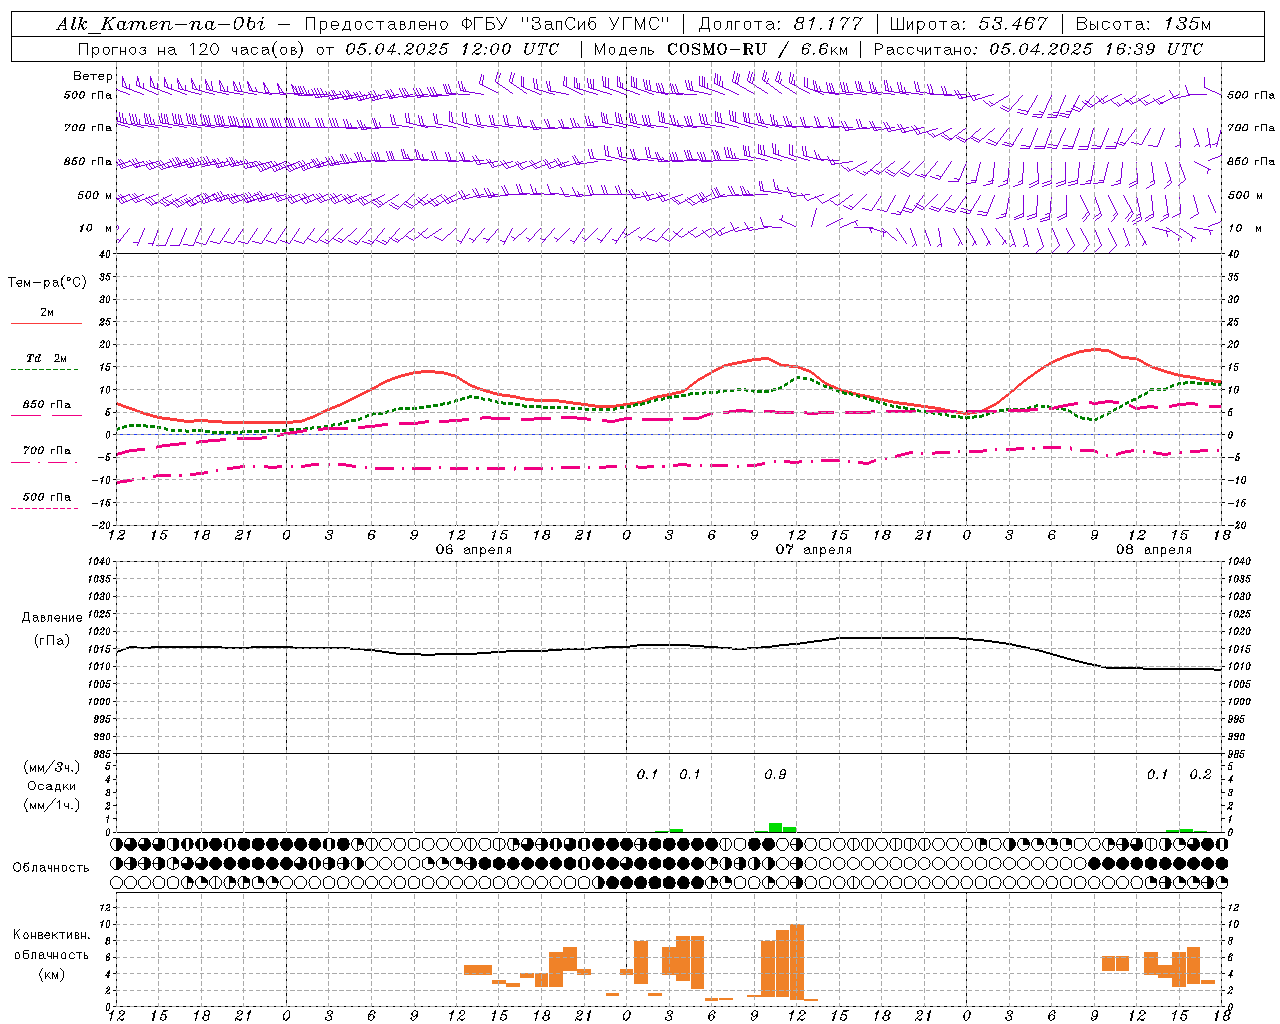Click the '700 гПа' temperature legend entry
Viewport: 1280px width, 1024px height.
(x=46, y=451)
